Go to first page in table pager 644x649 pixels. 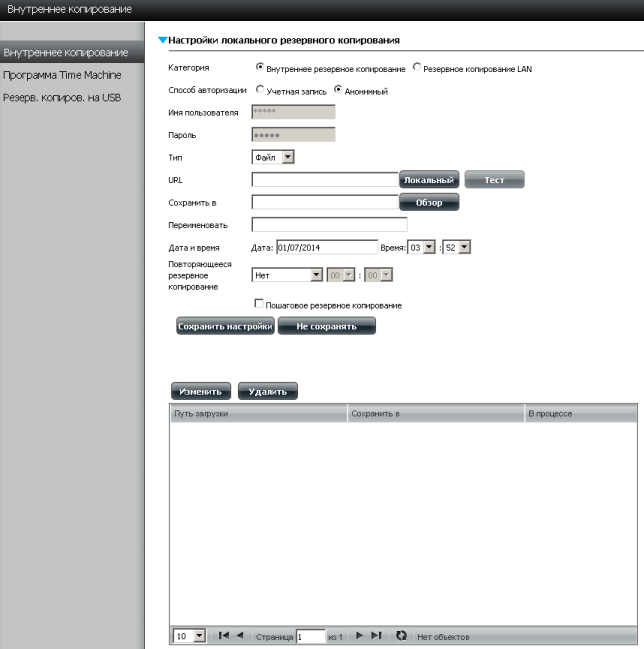click(223, 635)
